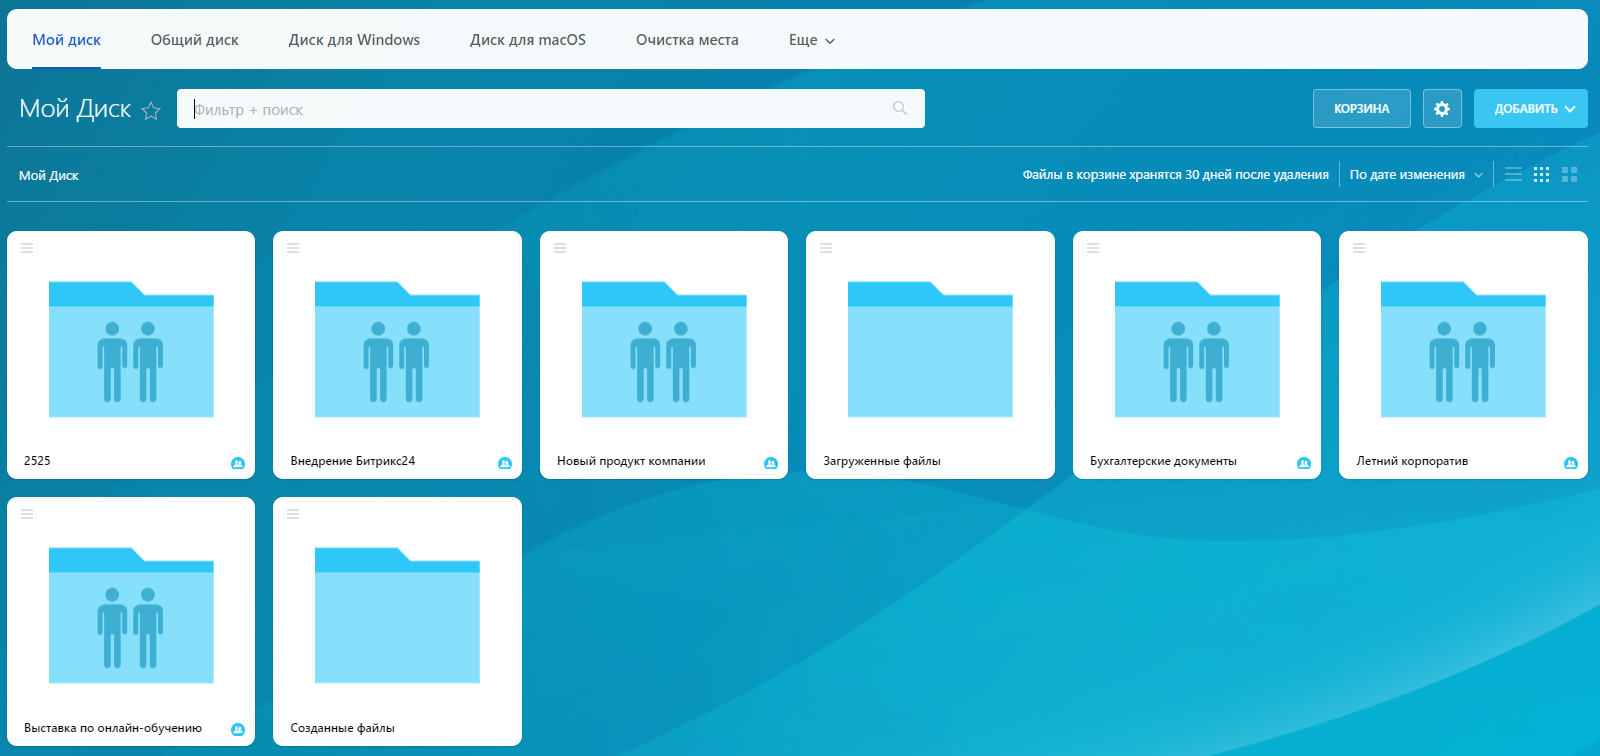Click folder name Загруженные файлы
1600x756 pixels.
[x=882, y=461]
